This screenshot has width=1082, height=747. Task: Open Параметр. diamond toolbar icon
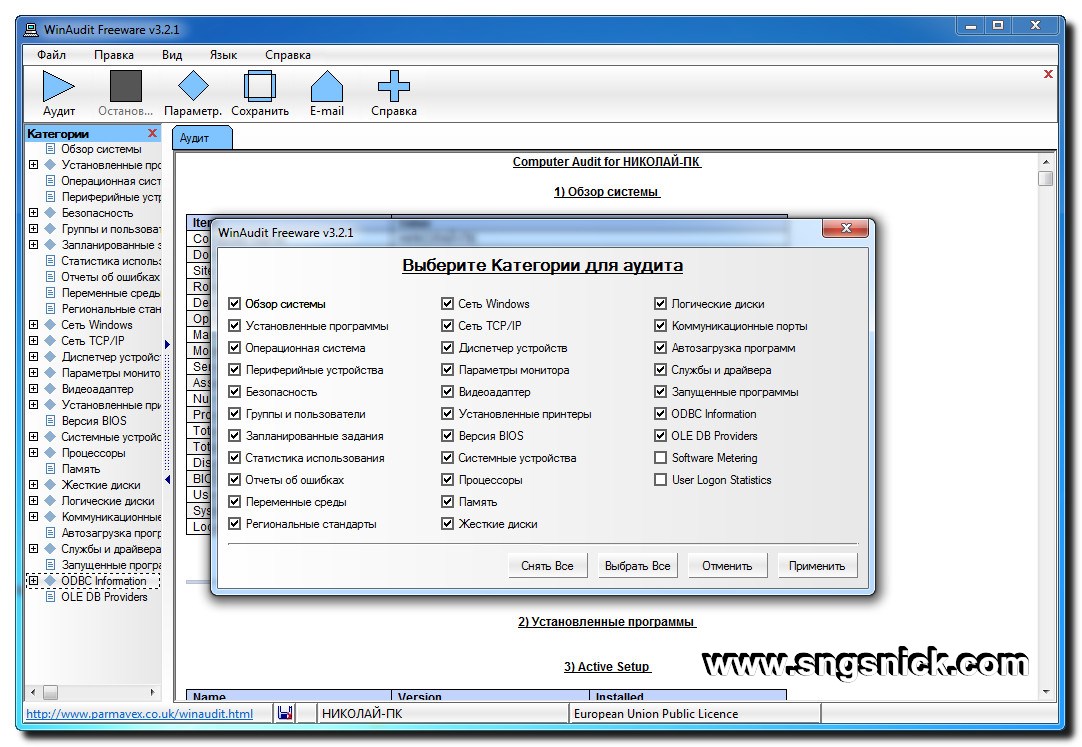click(193, 86)
